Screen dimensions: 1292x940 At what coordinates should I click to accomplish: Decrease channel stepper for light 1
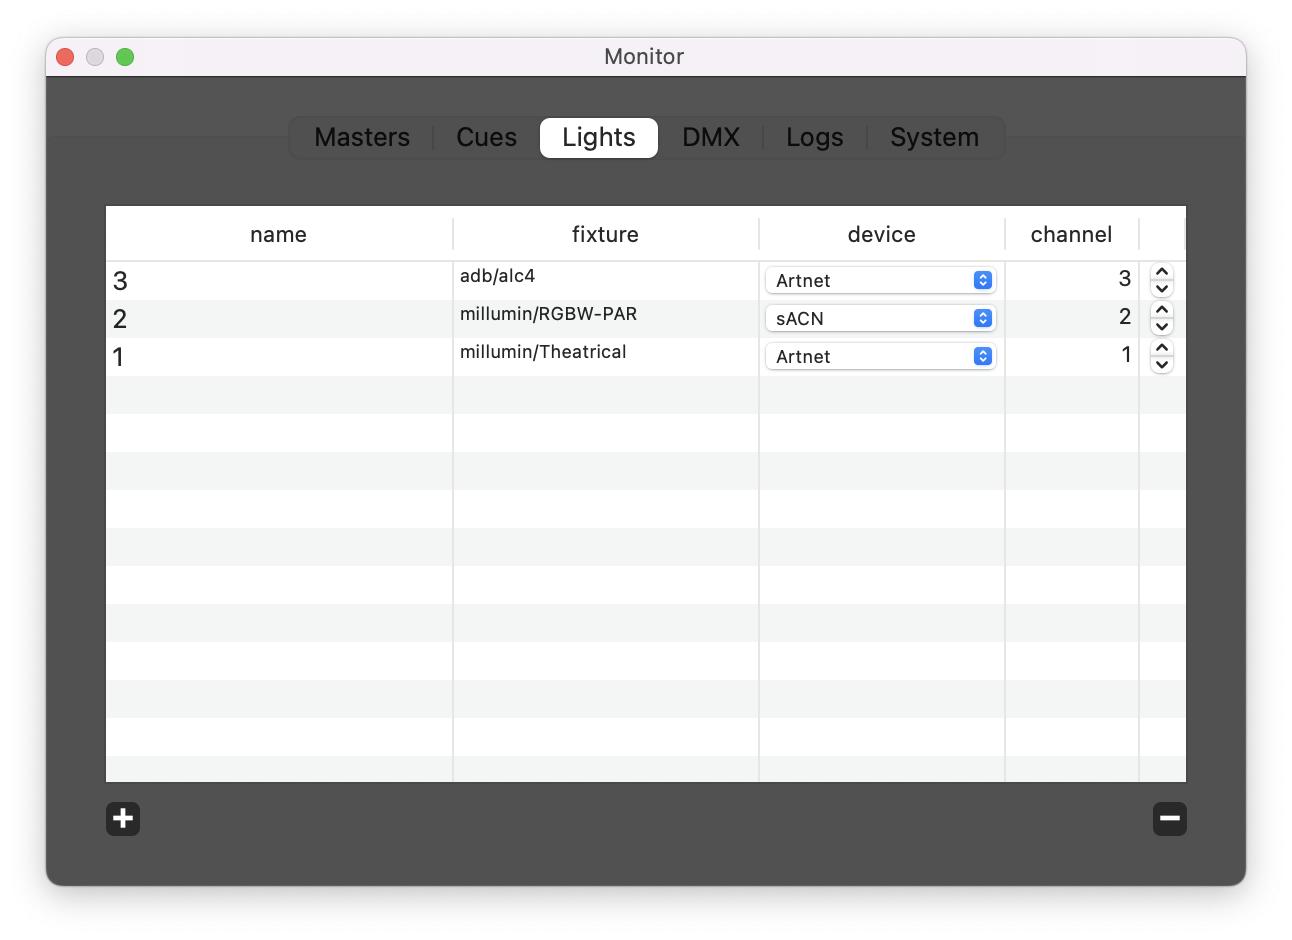(x=1161, y=365)
